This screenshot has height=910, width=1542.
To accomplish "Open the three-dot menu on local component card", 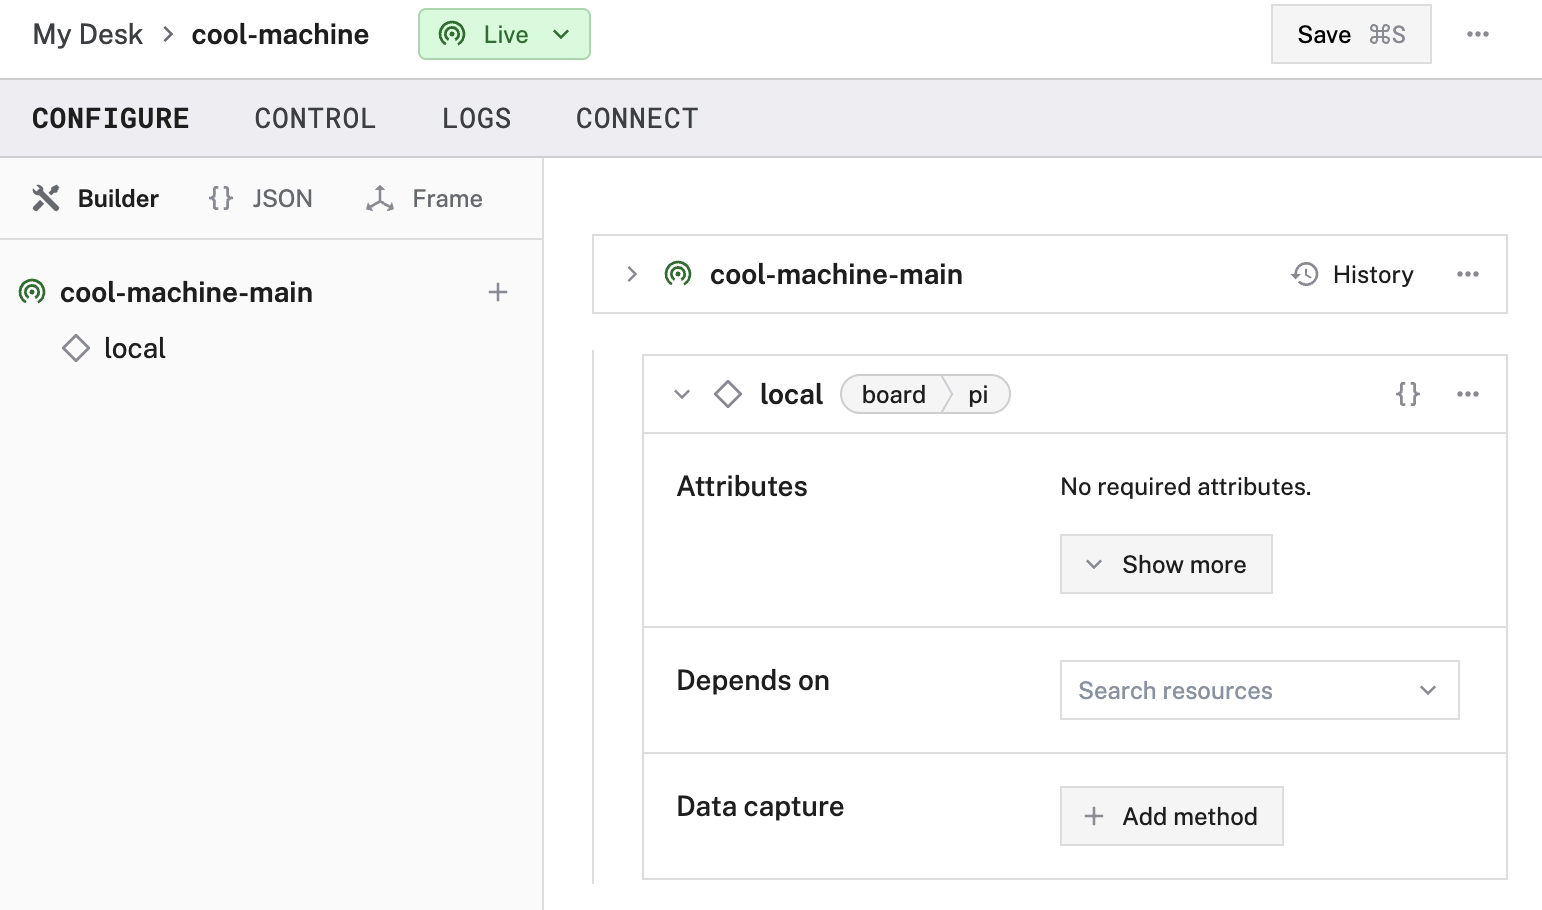I will pos(1467,394).
